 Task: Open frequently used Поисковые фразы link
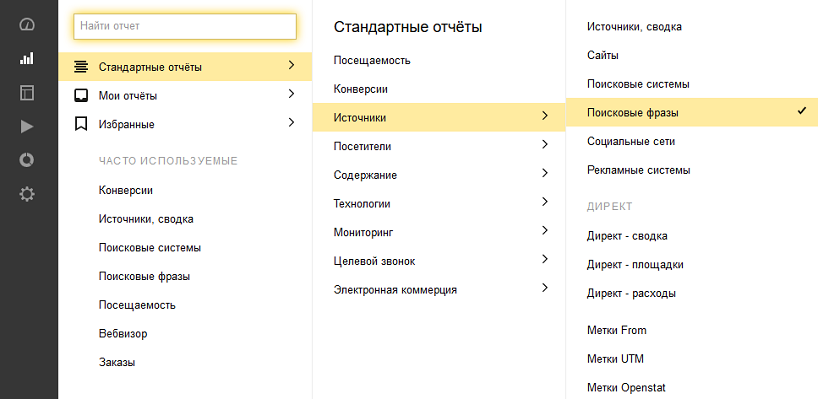pyautogui.click(x=144, y=276)
